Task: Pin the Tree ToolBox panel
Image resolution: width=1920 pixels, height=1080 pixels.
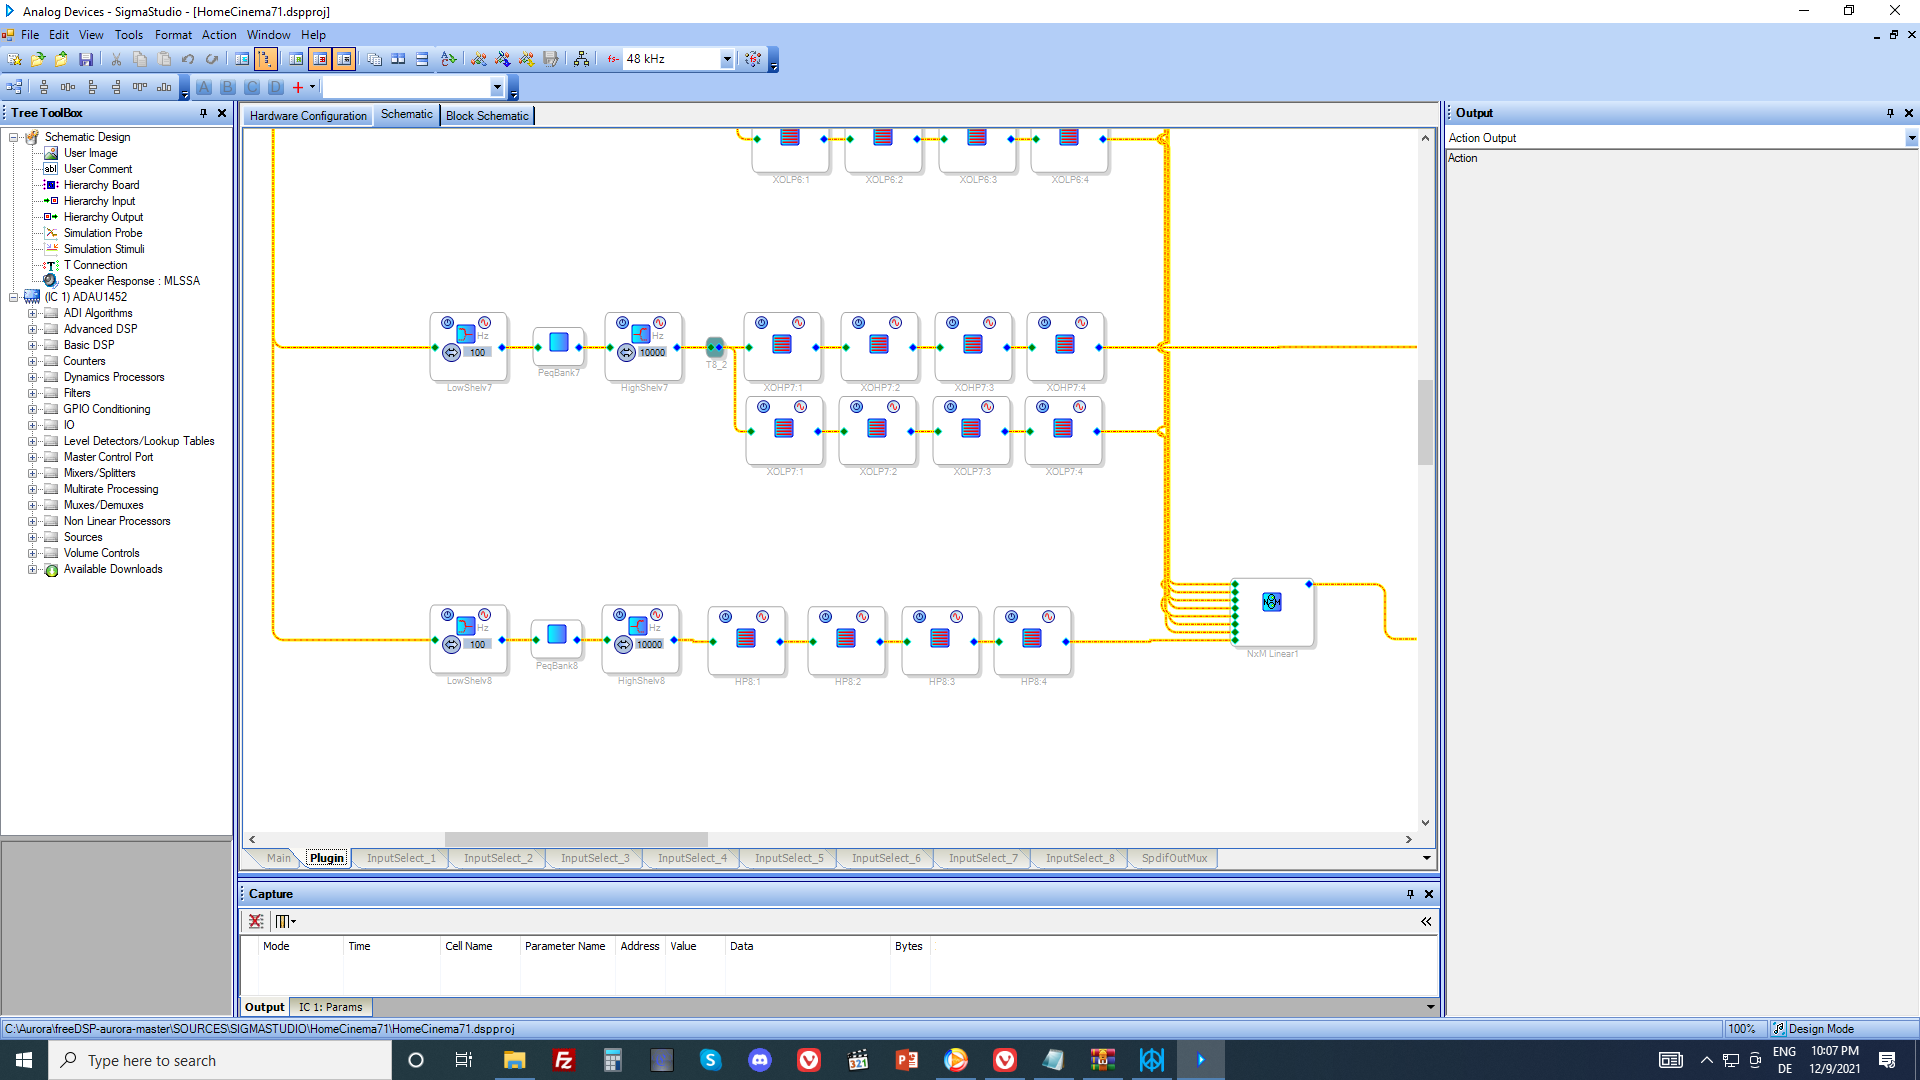Action: coord(203,113)
